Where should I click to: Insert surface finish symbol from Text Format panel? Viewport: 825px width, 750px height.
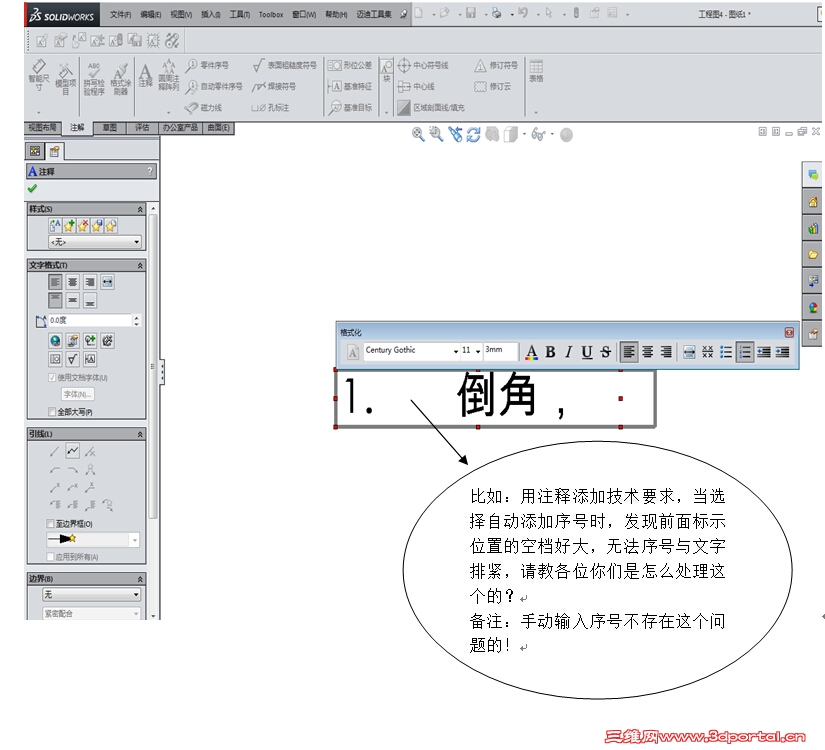coord(73,359)
